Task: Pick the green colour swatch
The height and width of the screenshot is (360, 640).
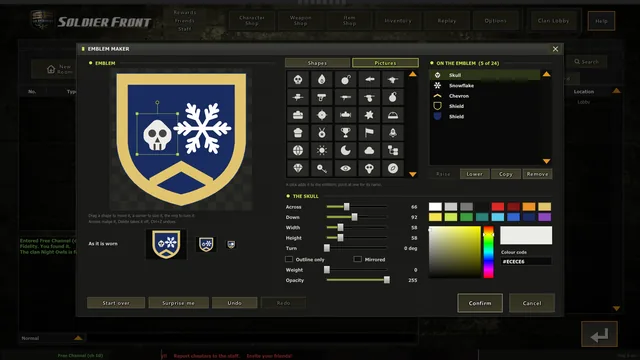Action: [467, 217]
